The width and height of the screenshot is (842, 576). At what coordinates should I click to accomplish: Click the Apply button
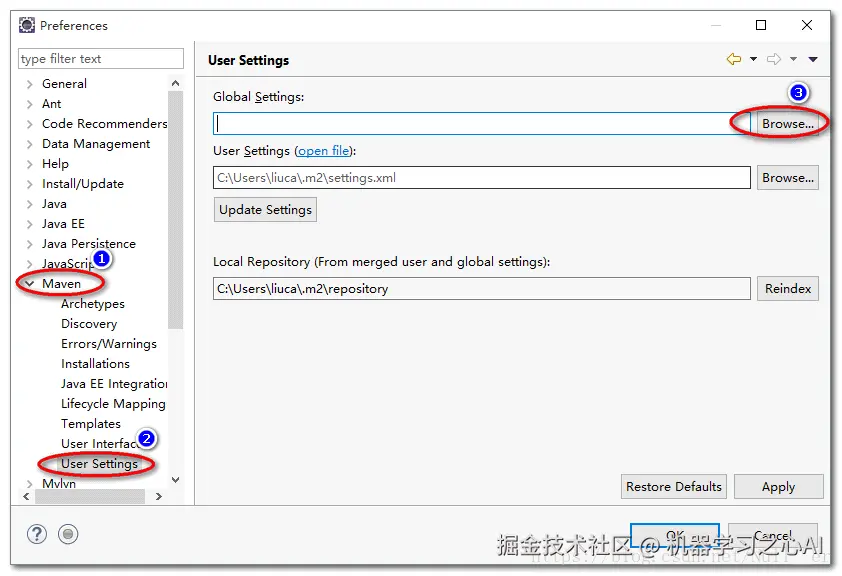click(779, 486)
